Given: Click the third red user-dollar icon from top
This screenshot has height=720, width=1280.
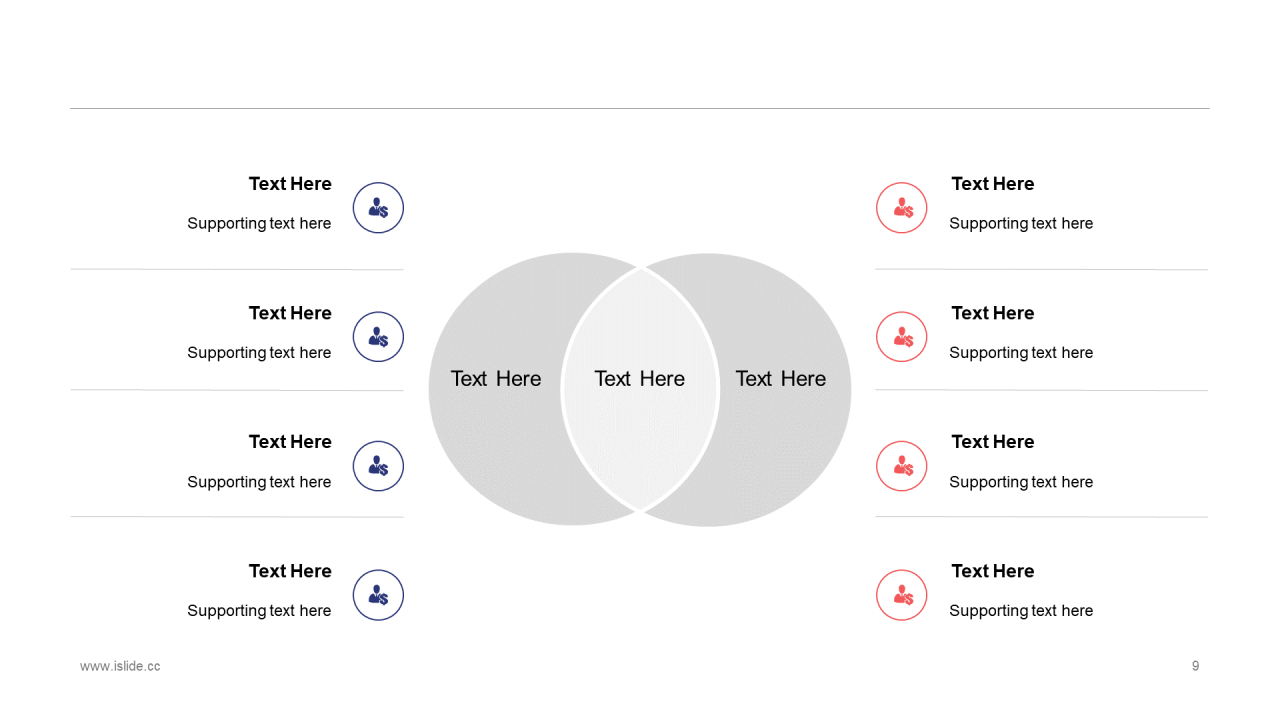Looking at the screenshot, I should point(902,466).
